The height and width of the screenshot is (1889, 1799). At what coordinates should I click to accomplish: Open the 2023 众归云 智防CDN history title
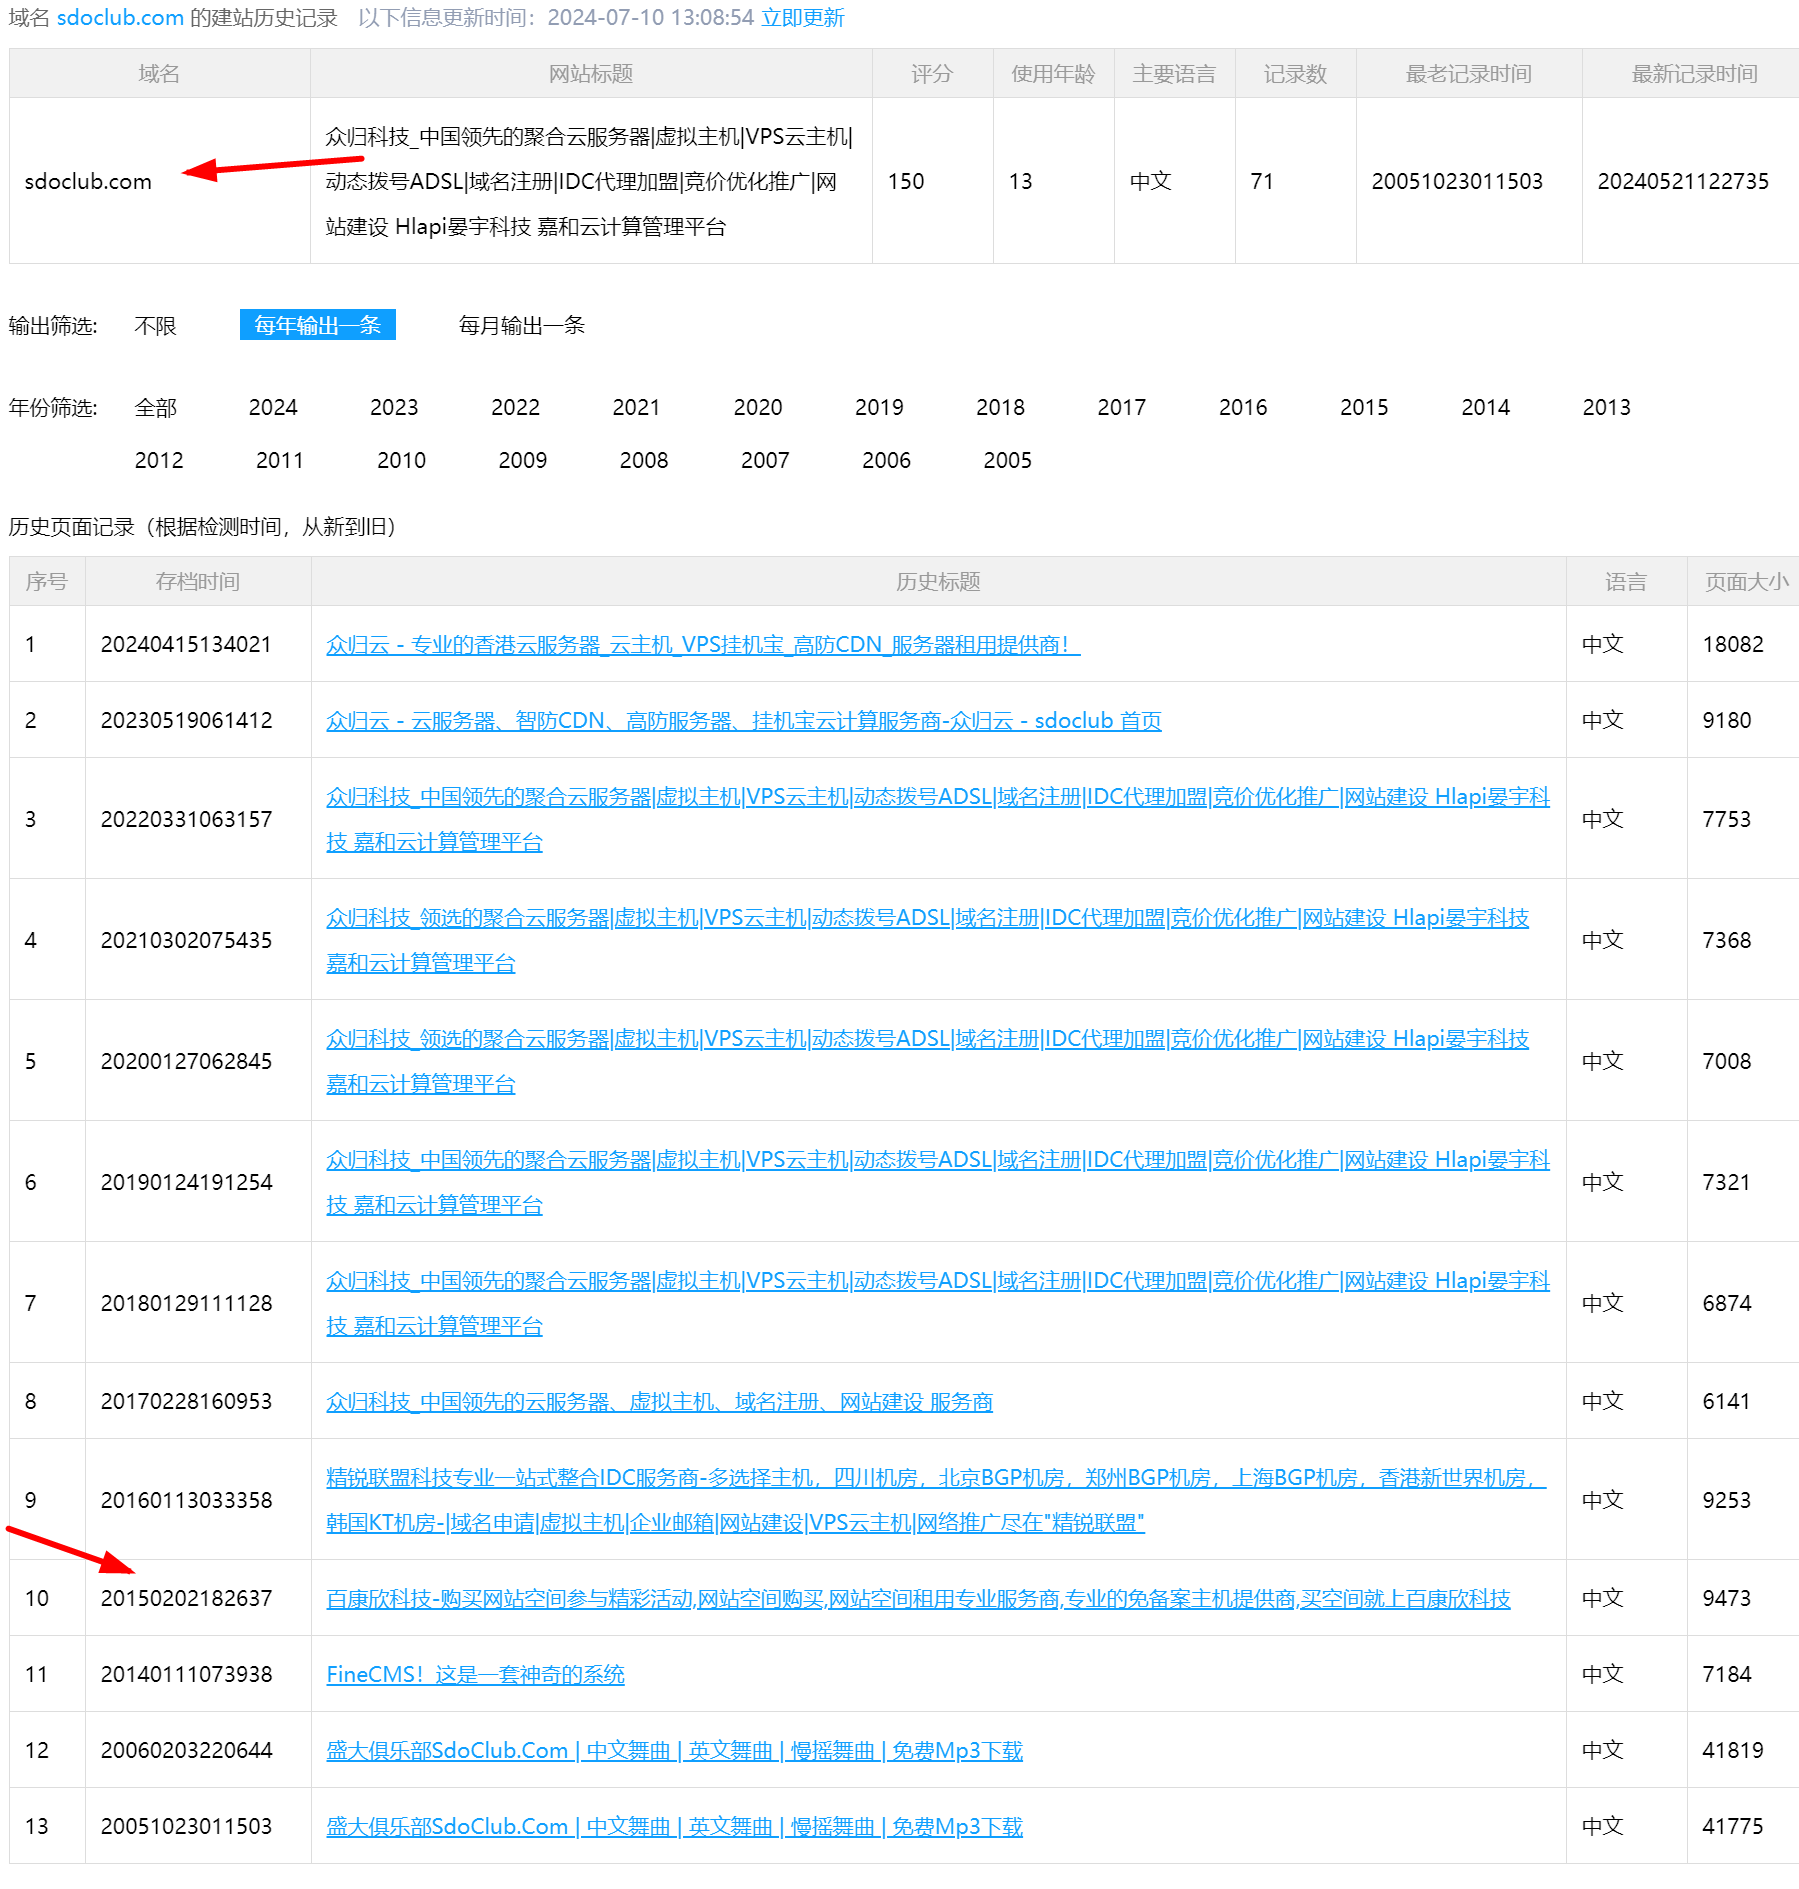point(744,721)
